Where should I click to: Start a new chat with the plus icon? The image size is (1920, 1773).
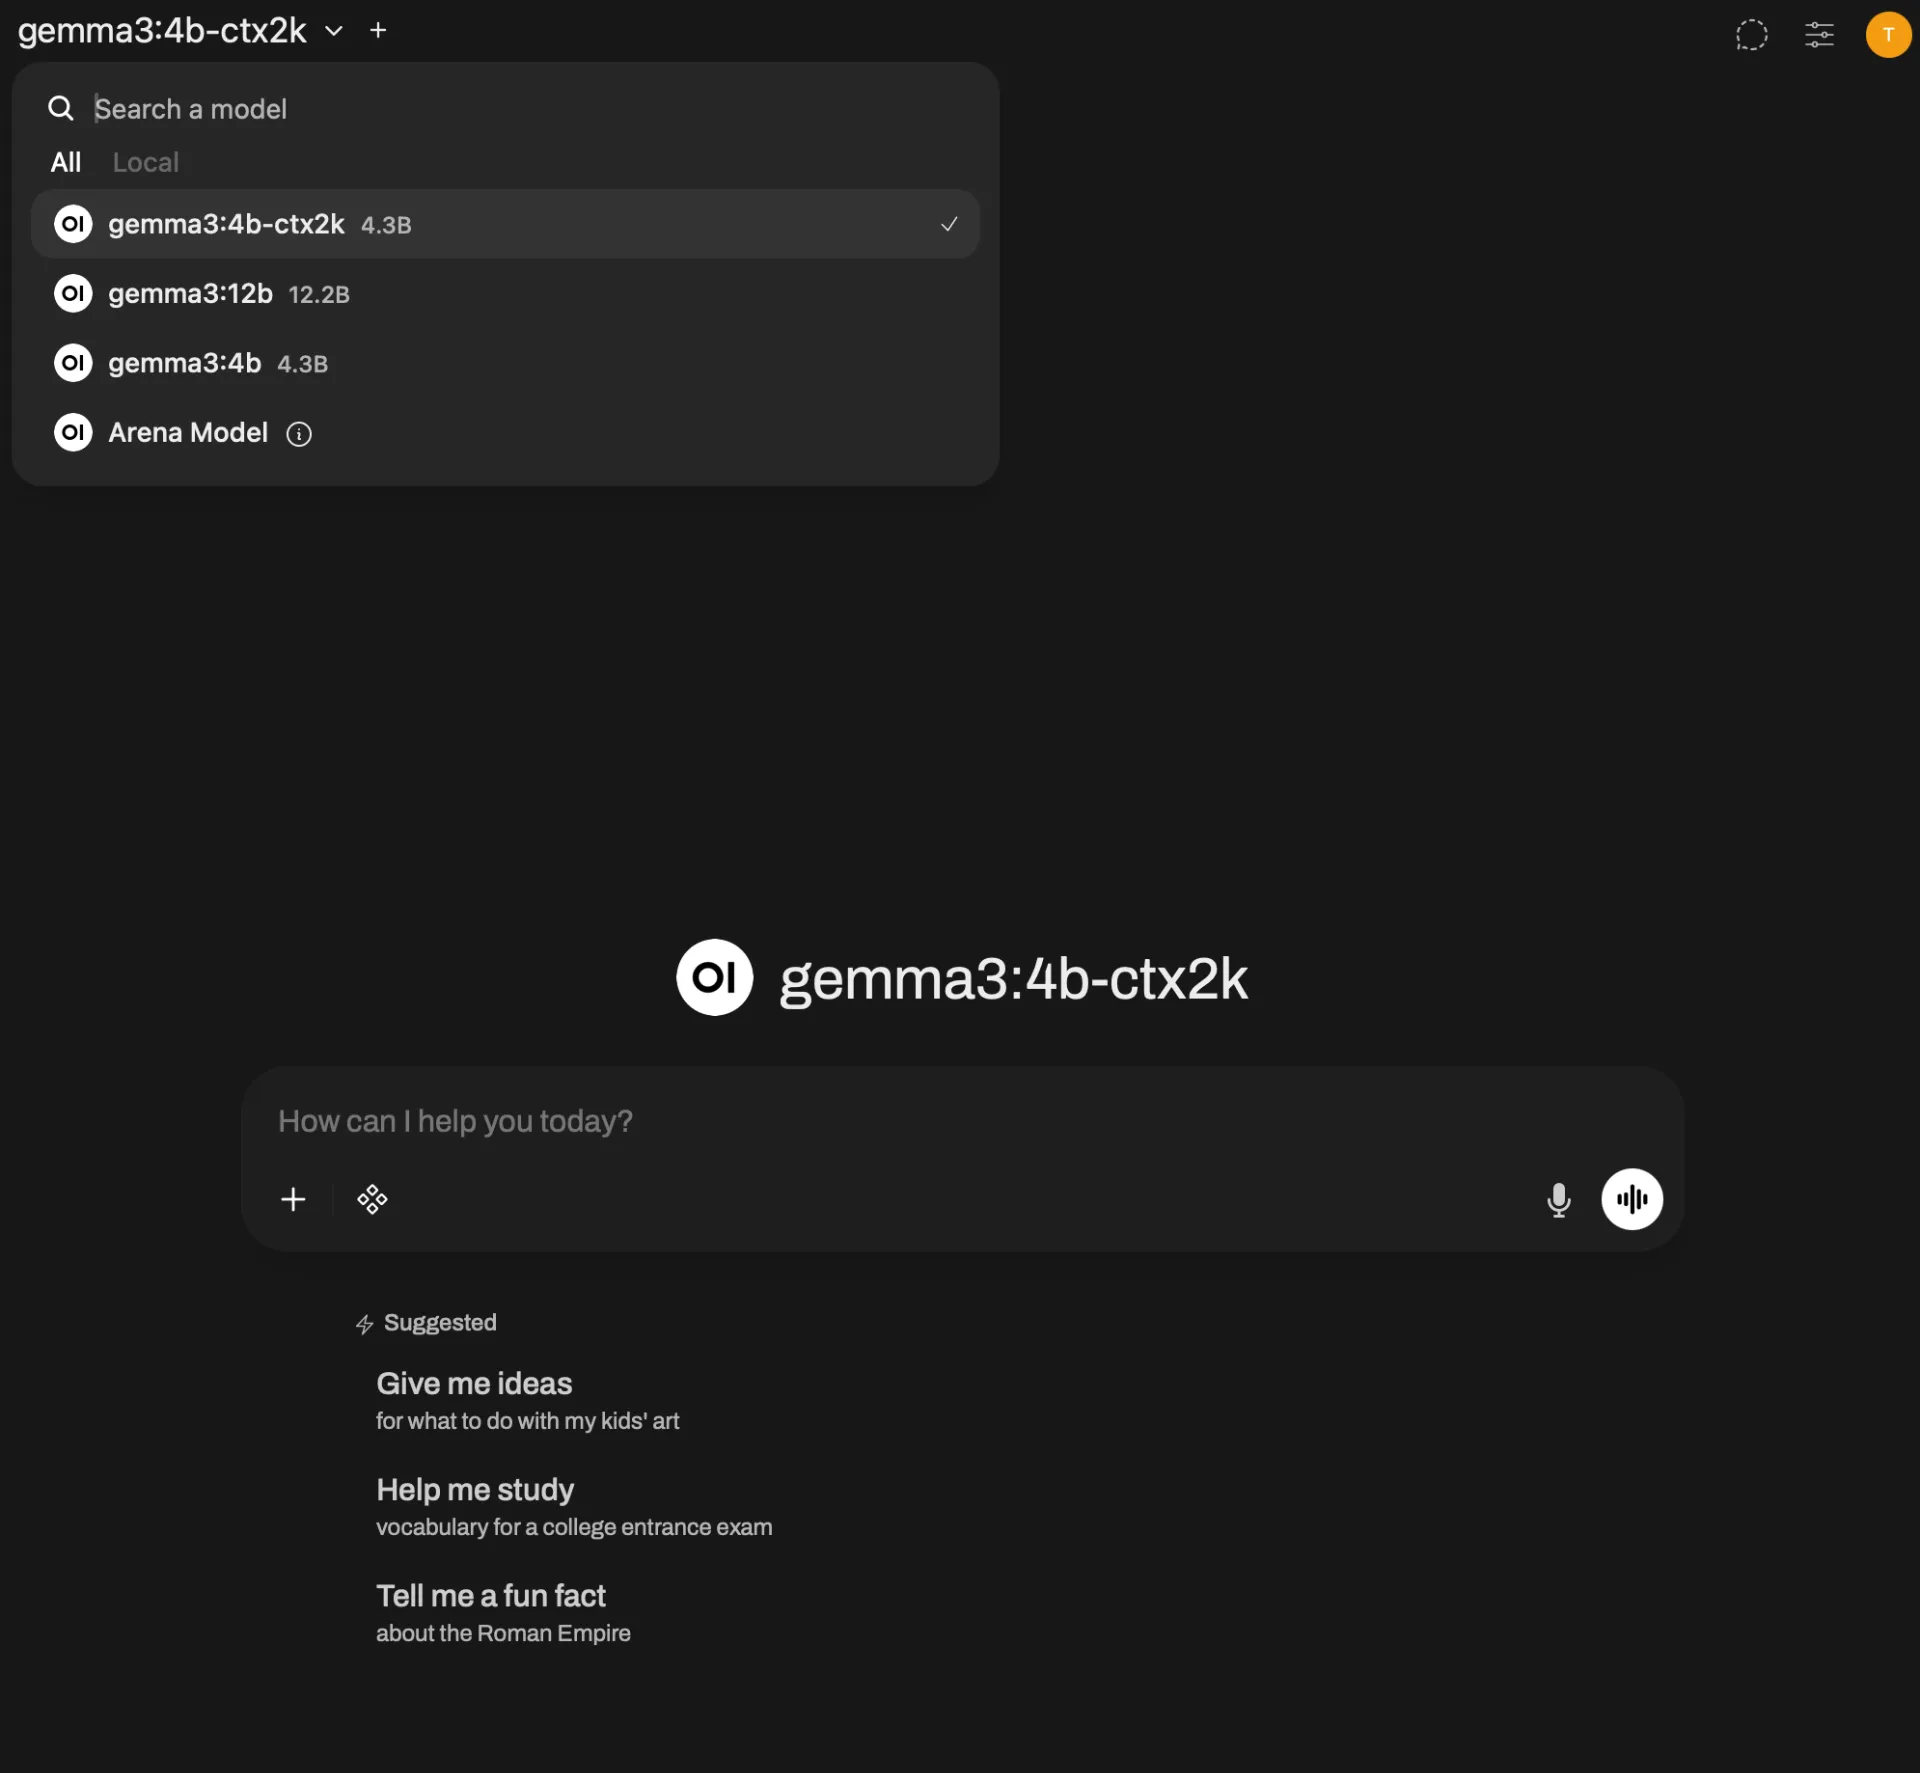click(x=378, y=30)
